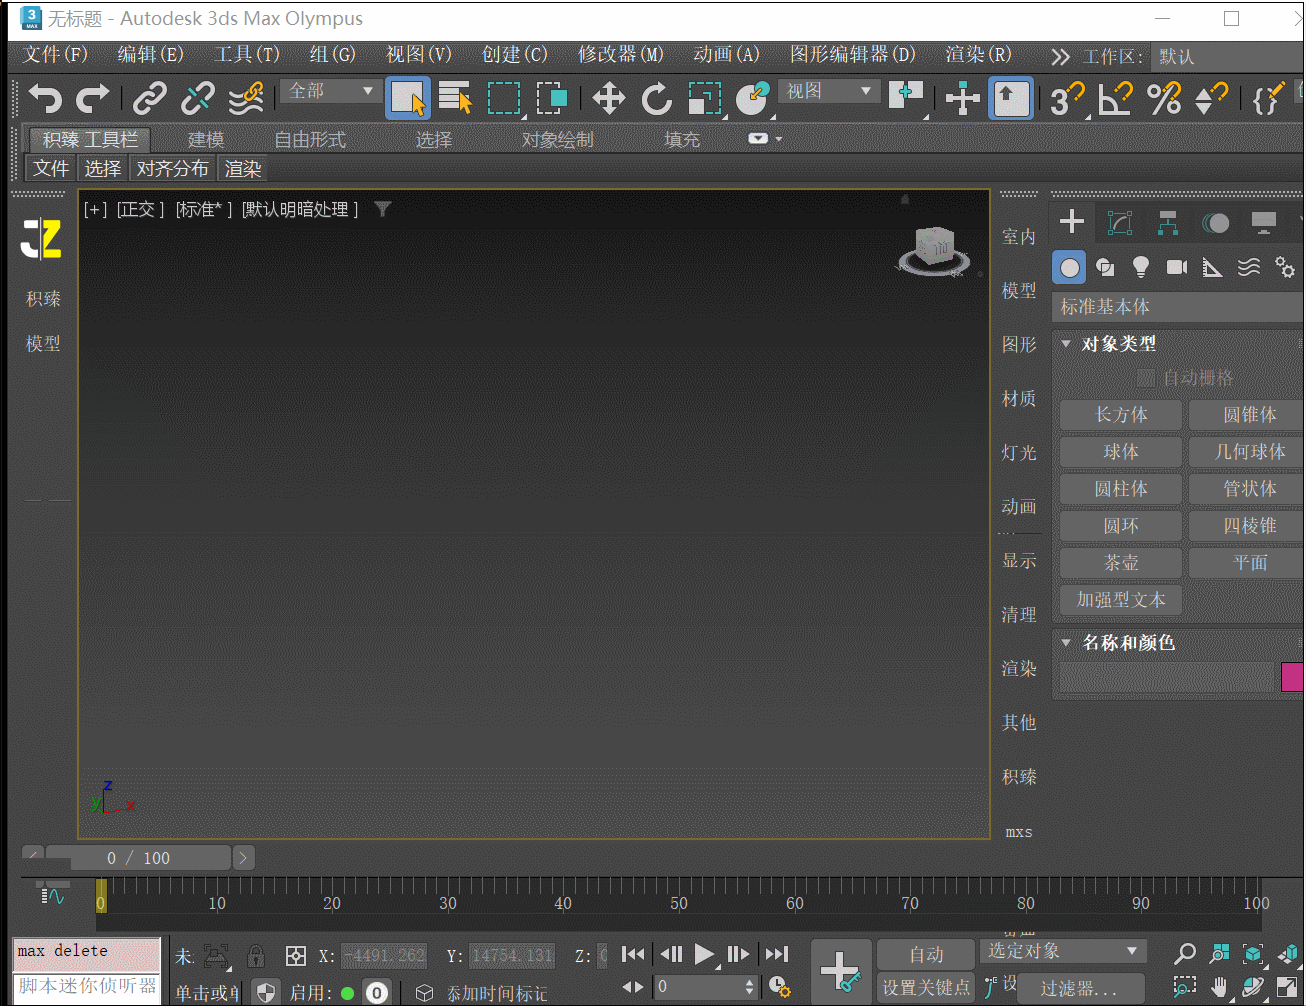This screenshot has height=1006, width=1306.
Task: Click the magenta object color swatch
Action: point(1292,677)
